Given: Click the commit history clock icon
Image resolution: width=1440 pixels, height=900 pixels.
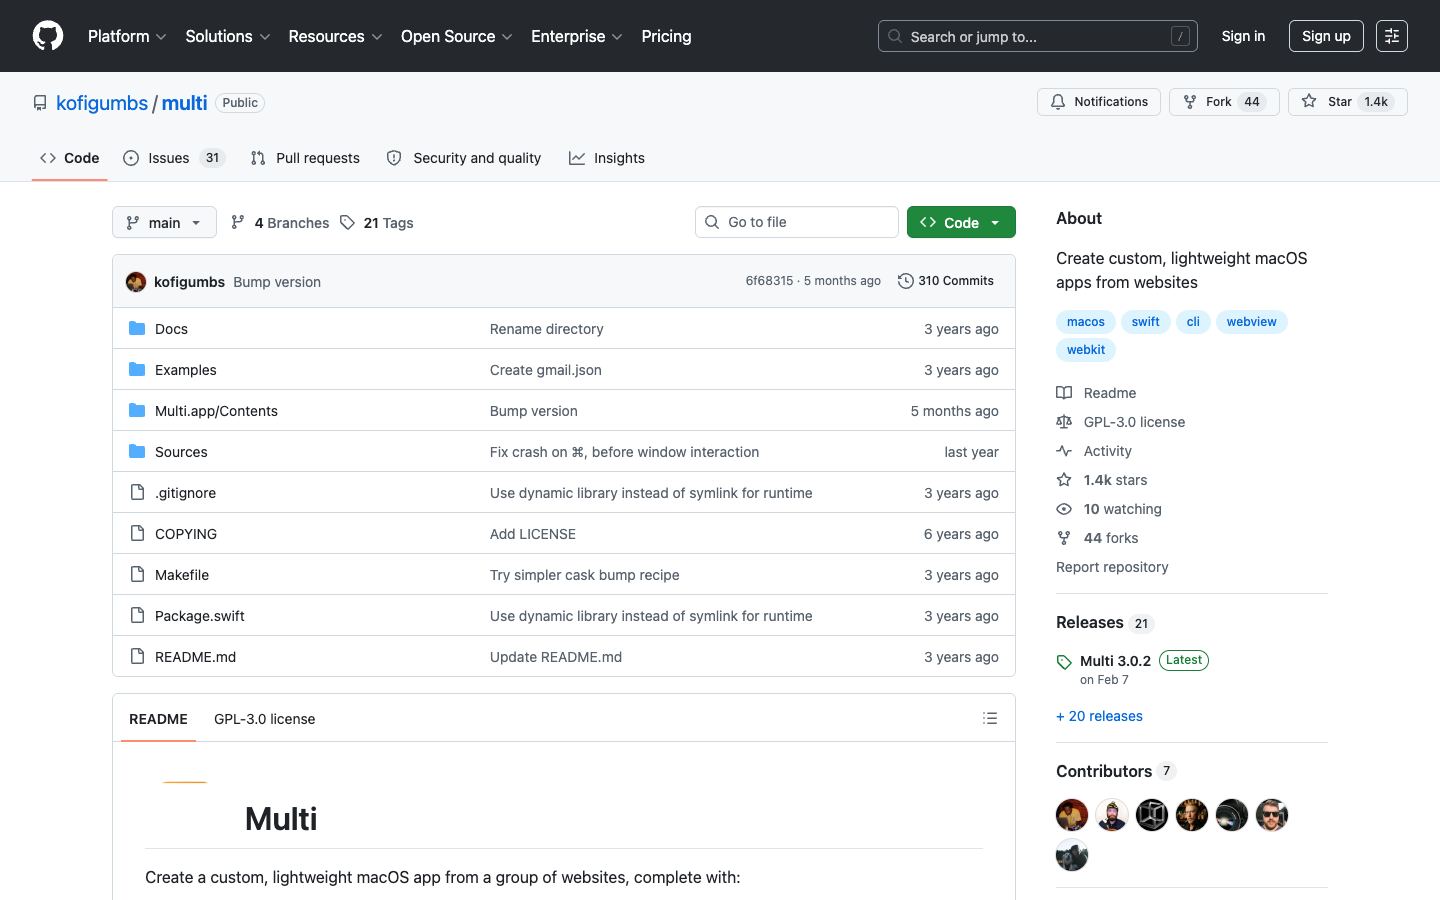Looking at the screenshot, I should pyautogui.click(x=905, y=281).
